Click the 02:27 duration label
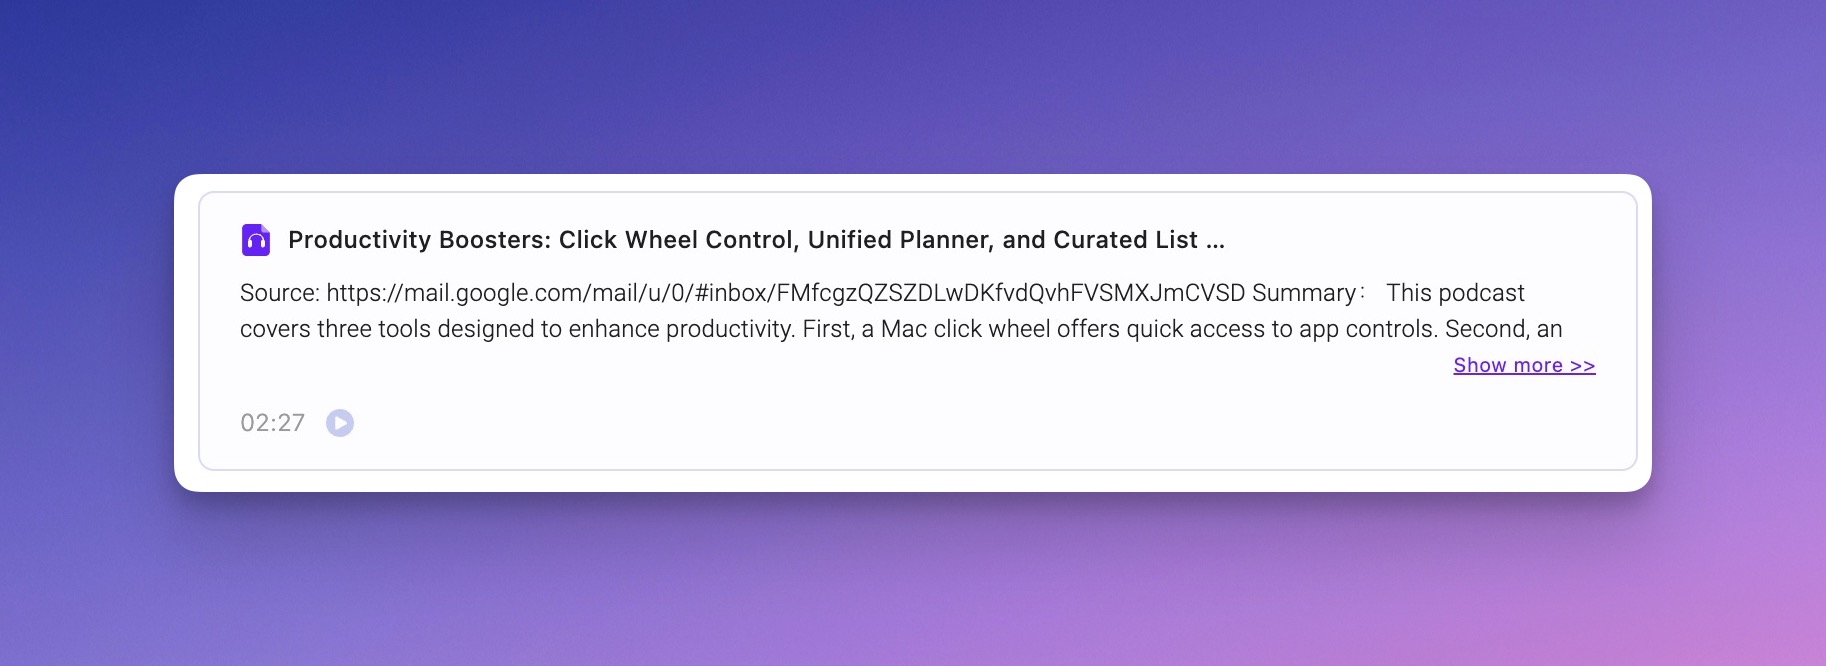Image resolution: width=1826 pixels, height=666 pixels. [x=272, y=423]
